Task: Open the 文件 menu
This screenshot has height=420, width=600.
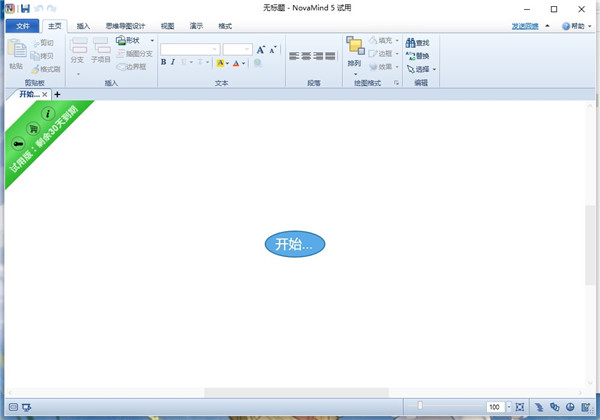Action: pos(24,25)
